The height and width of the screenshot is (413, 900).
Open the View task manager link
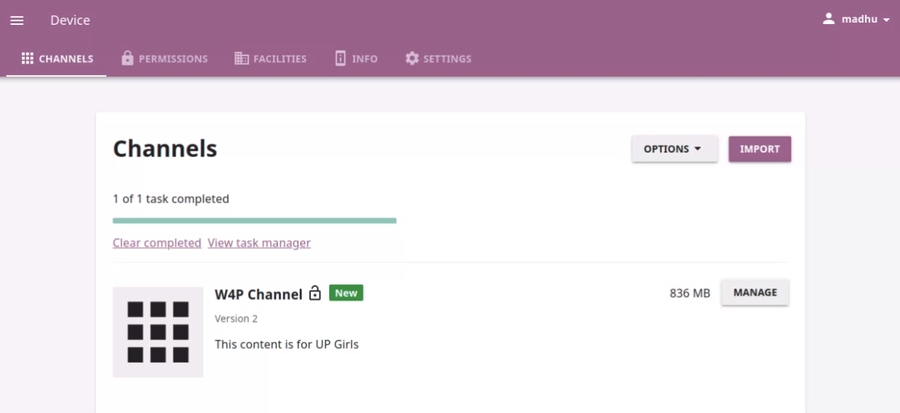259,243
